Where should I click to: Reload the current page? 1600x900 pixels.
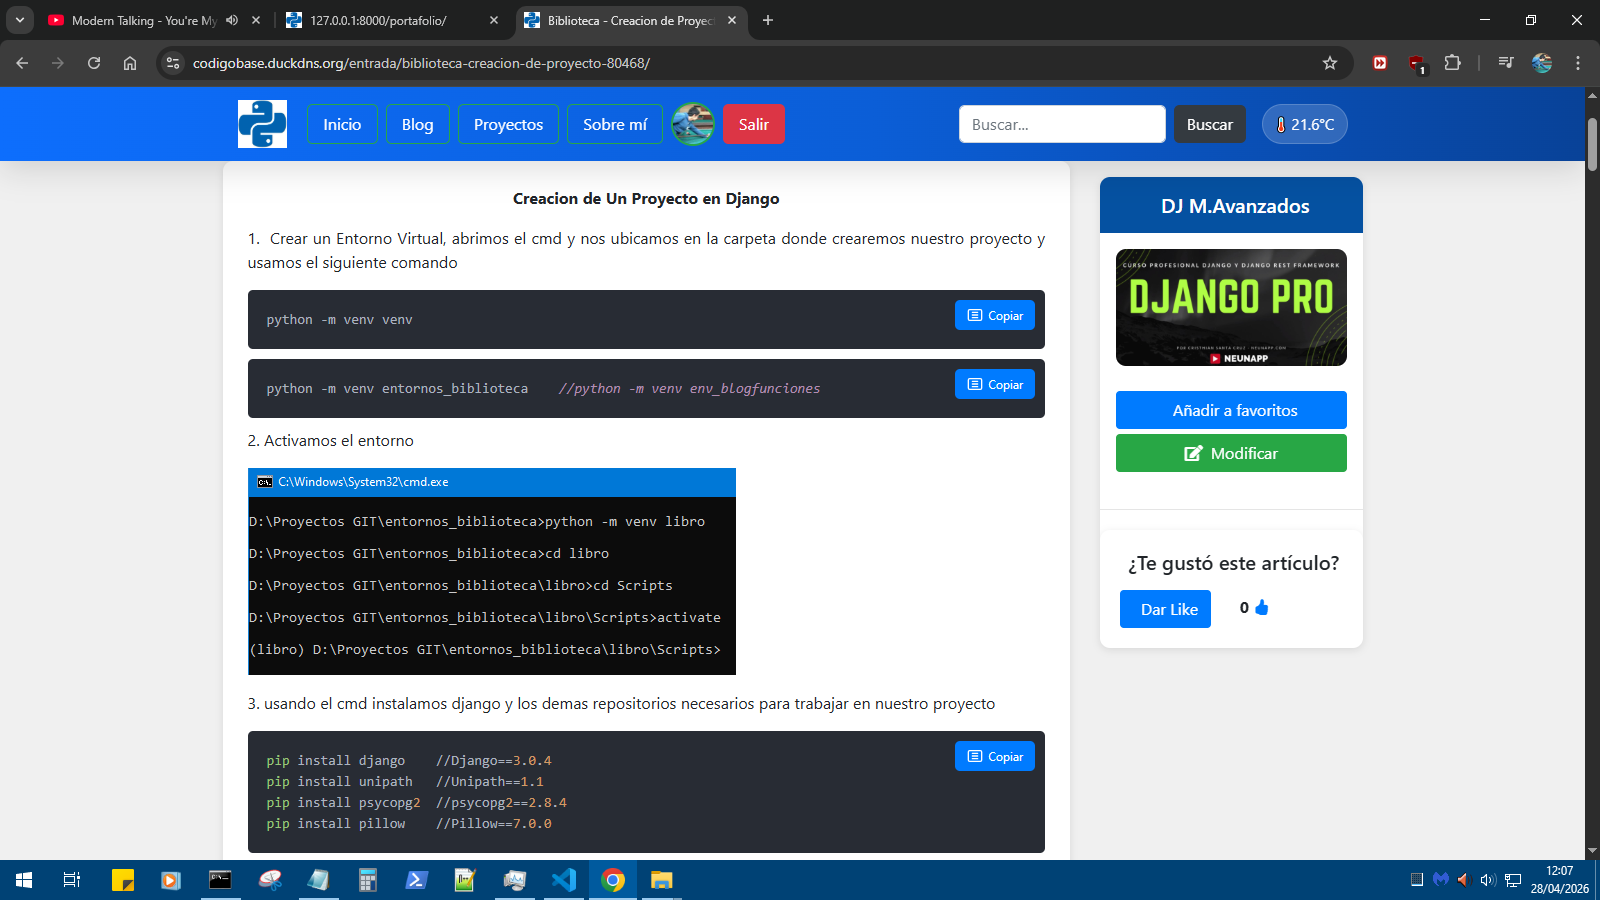(x=94, y=63)
